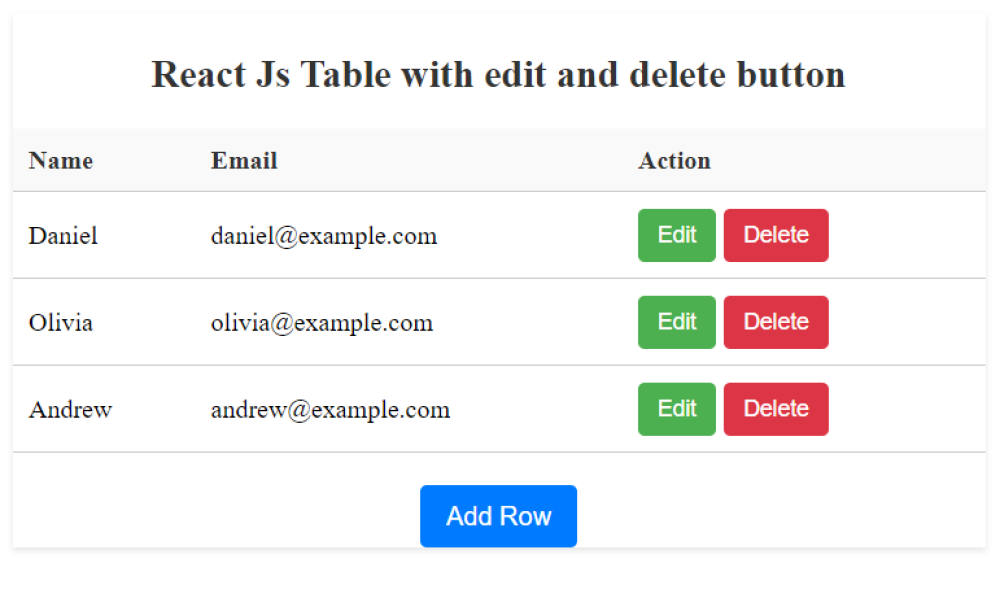
Task: Click the Email column header
Action: click(244, 161)
